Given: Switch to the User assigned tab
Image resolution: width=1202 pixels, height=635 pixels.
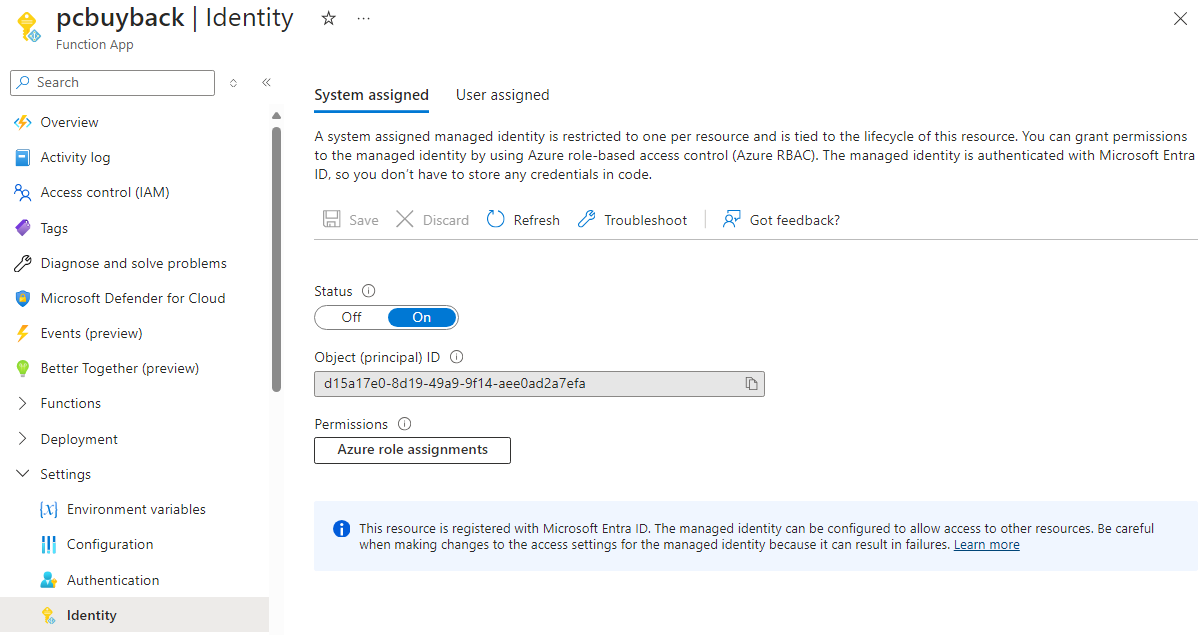Looking at the screenshot, I should coord(502,95).
